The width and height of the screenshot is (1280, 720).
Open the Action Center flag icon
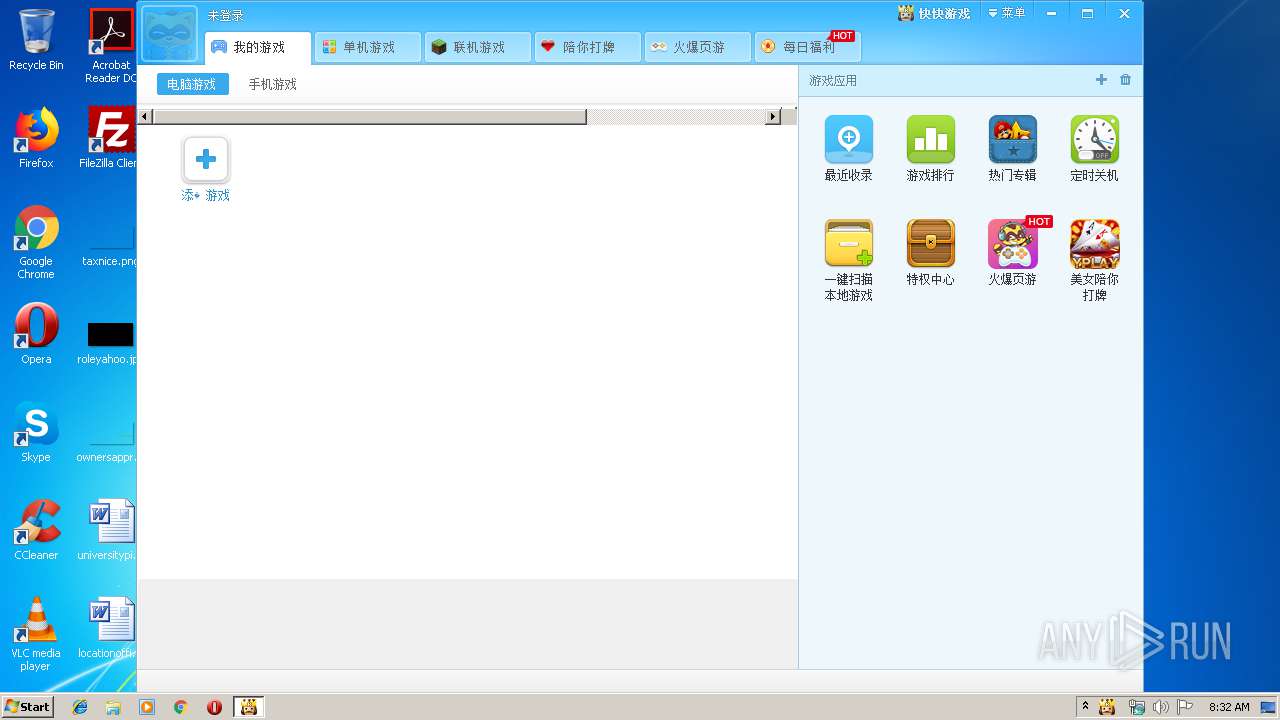point(1185,707)
